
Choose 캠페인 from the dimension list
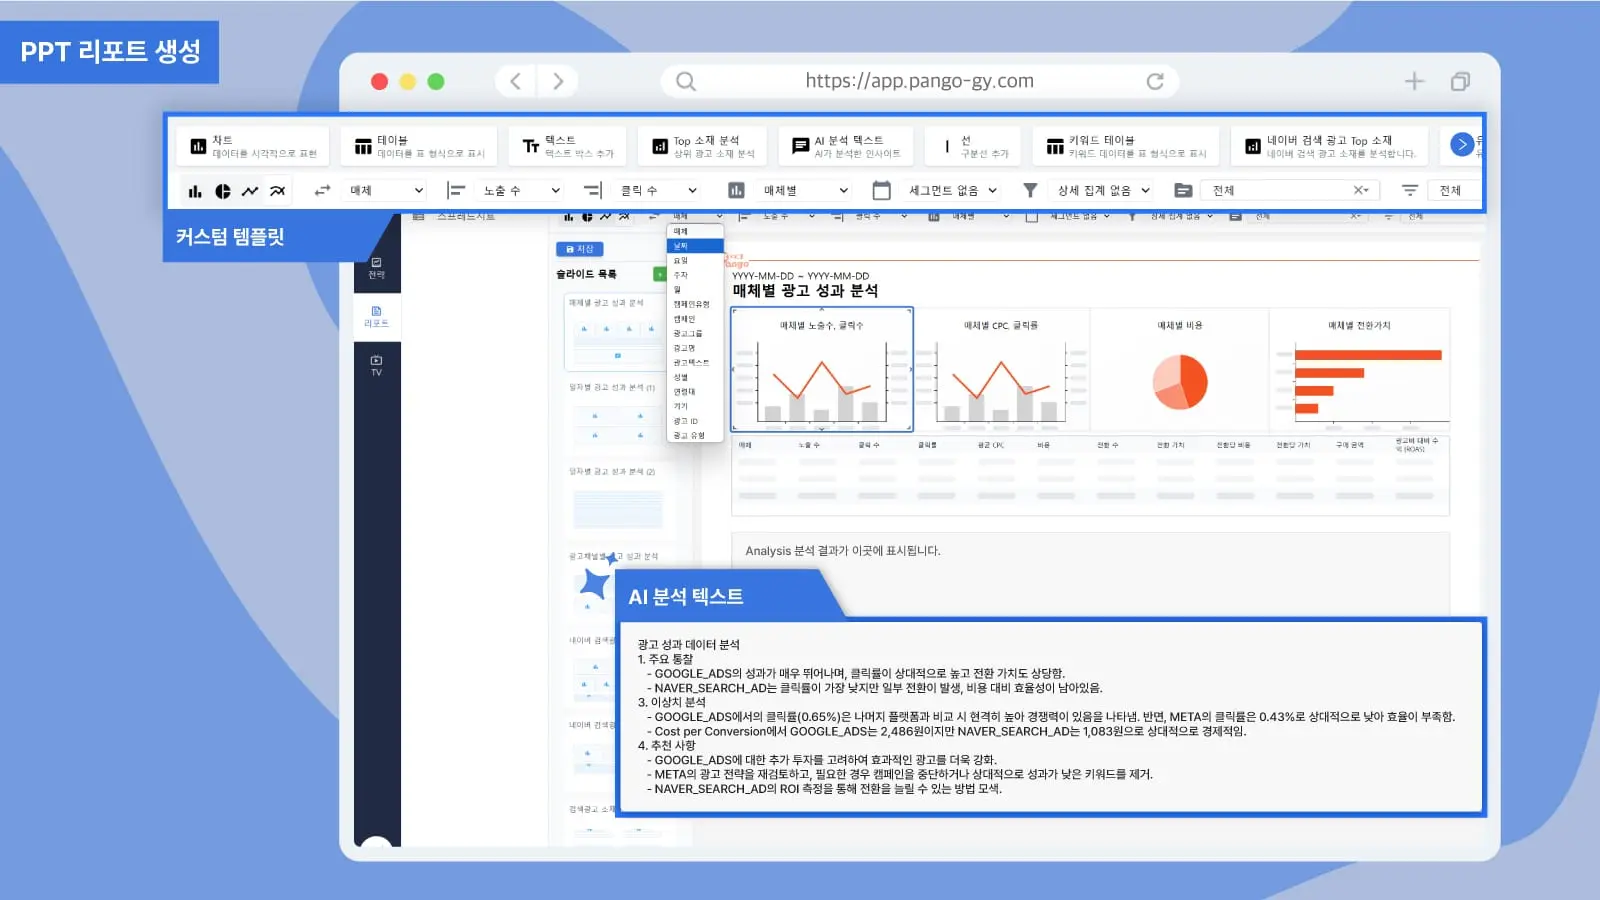point(684,319)
